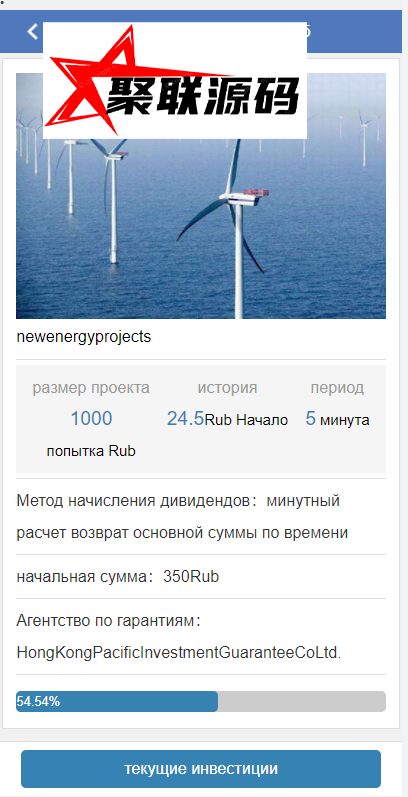Go back using the header chevron arrow

pos(33,32)
